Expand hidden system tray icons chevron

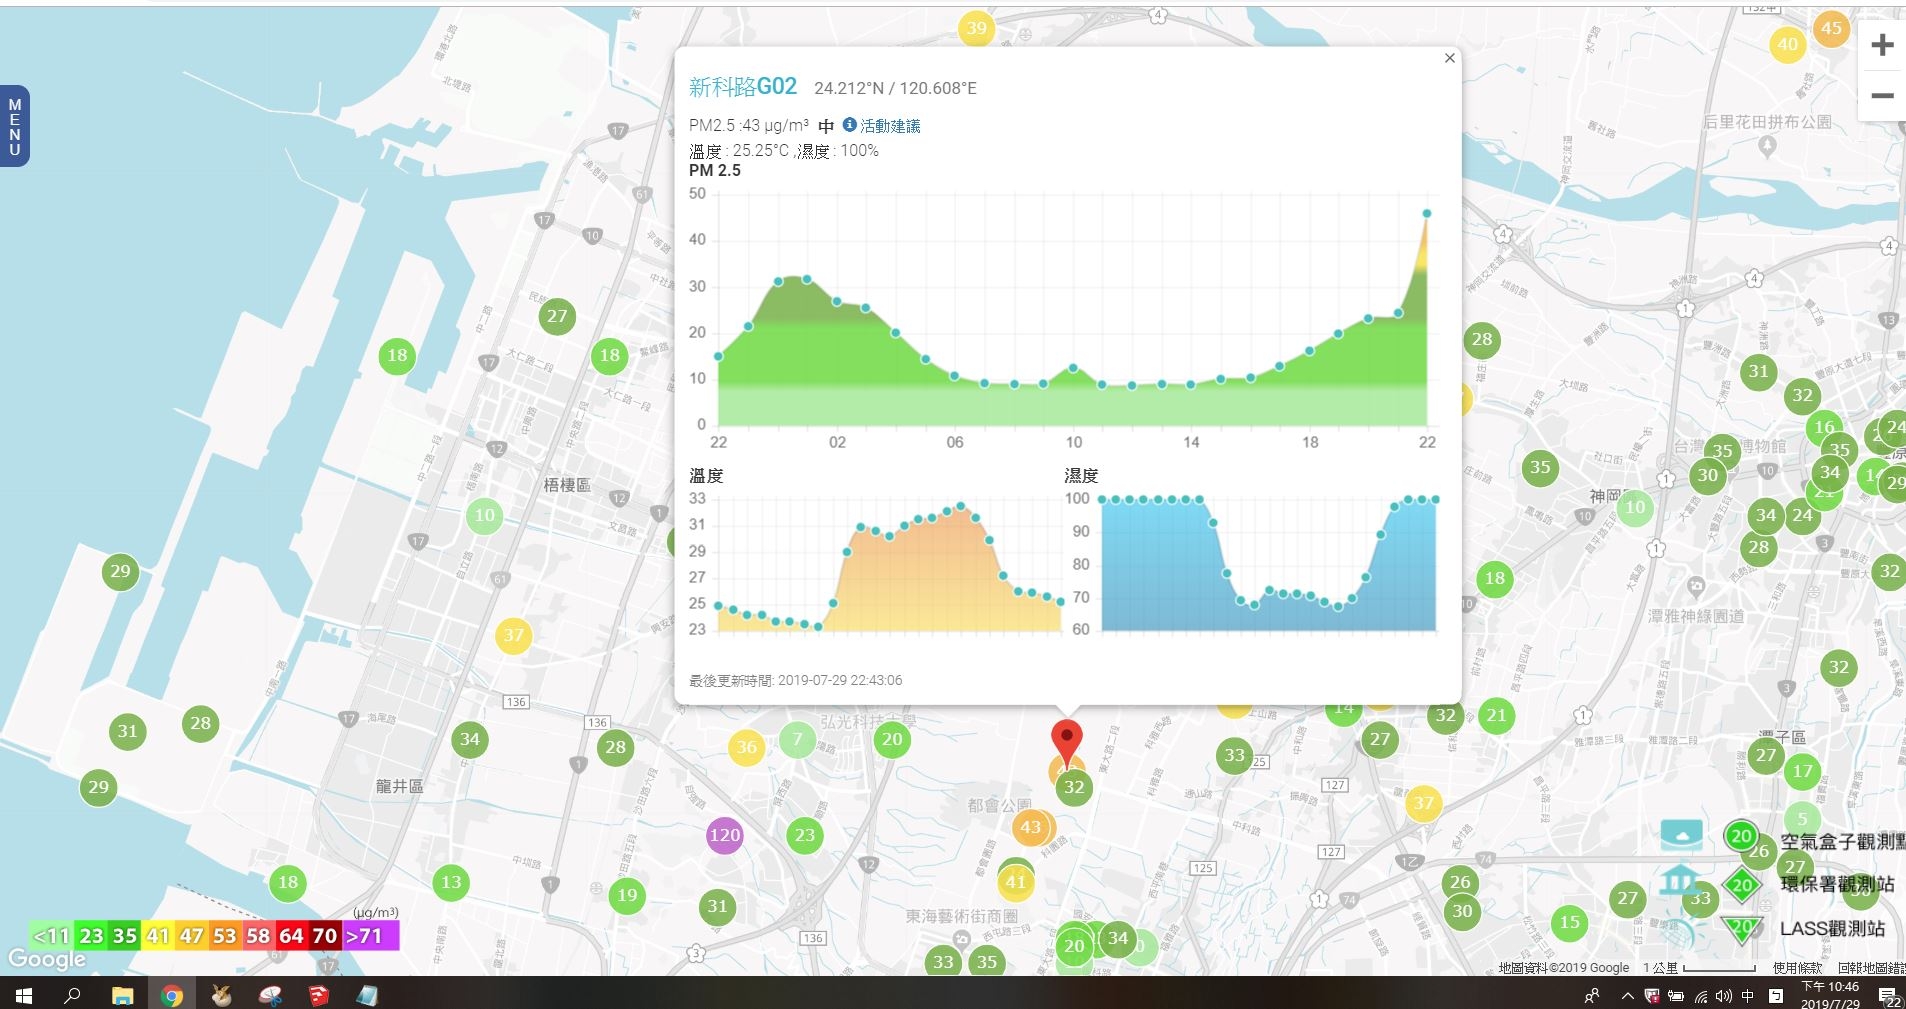[1627, 996]
